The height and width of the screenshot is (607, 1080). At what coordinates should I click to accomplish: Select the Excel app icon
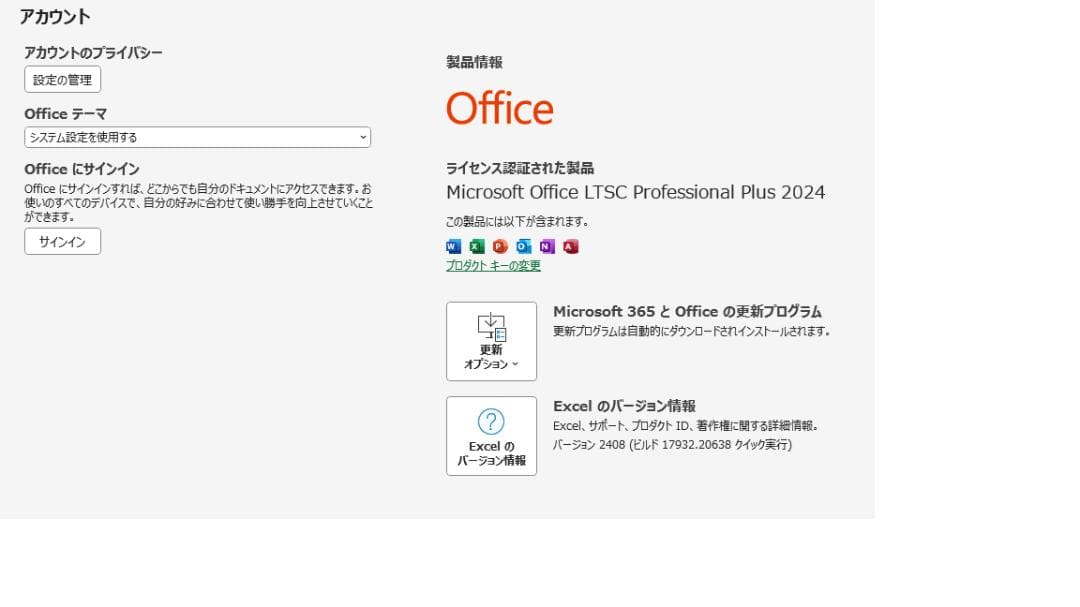tap(477, 246)
